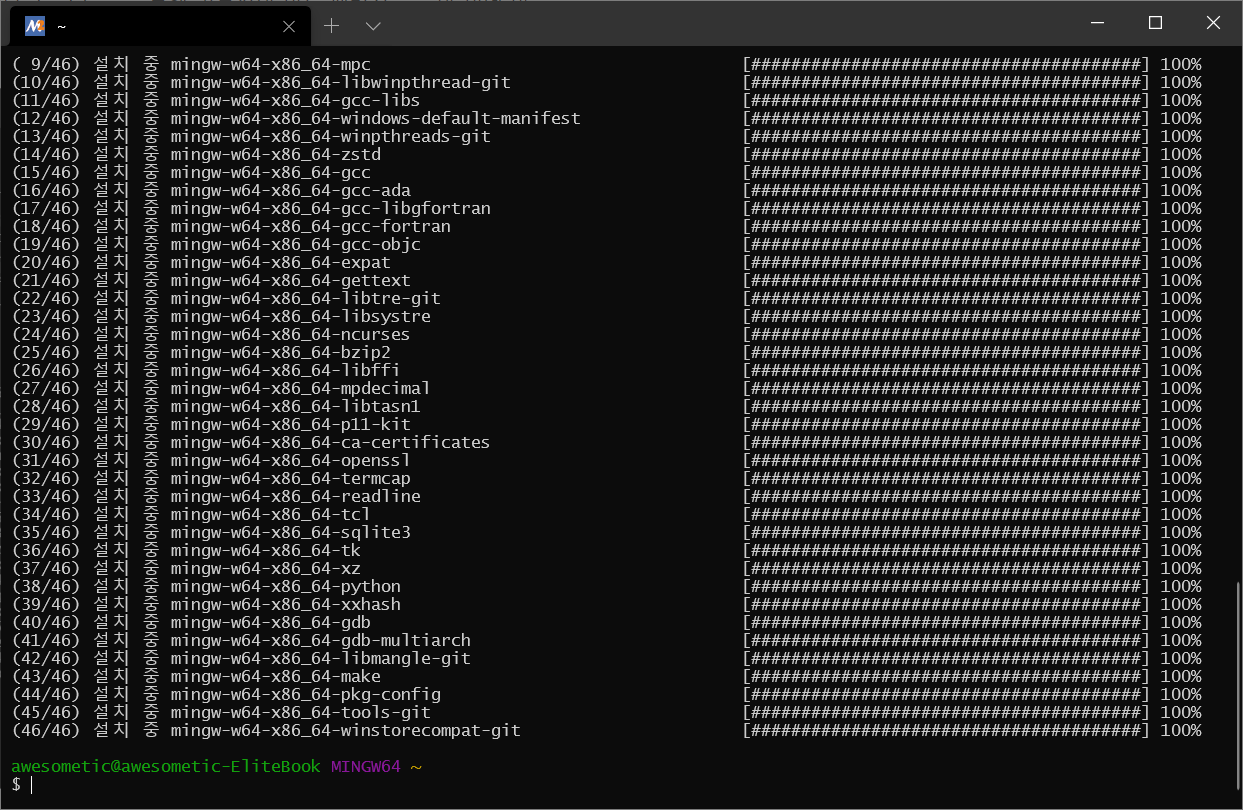The image size is (1243, 810).
Task: Maximize the terminal window
Action: pos(1155,23)
